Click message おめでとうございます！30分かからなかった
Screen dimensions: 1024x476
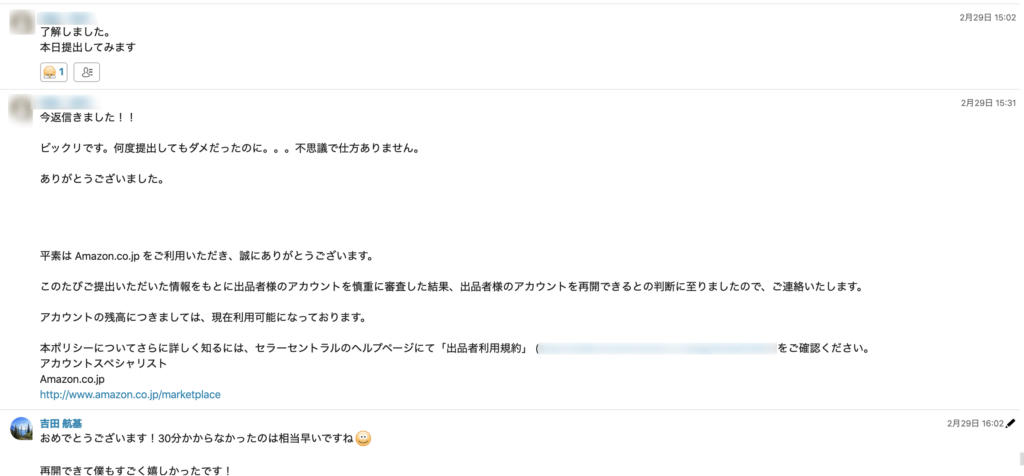point(197,439)
